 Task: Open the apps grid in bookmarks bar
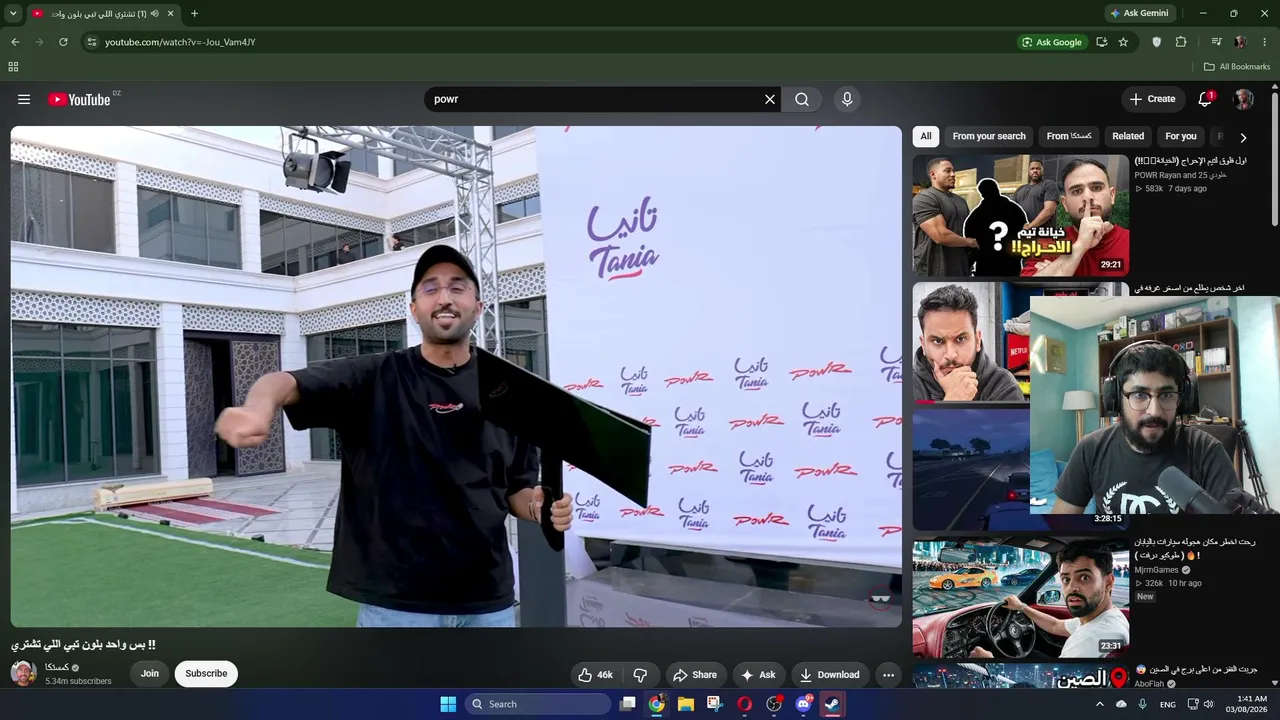pyautogui.click(x=13, y=67)
